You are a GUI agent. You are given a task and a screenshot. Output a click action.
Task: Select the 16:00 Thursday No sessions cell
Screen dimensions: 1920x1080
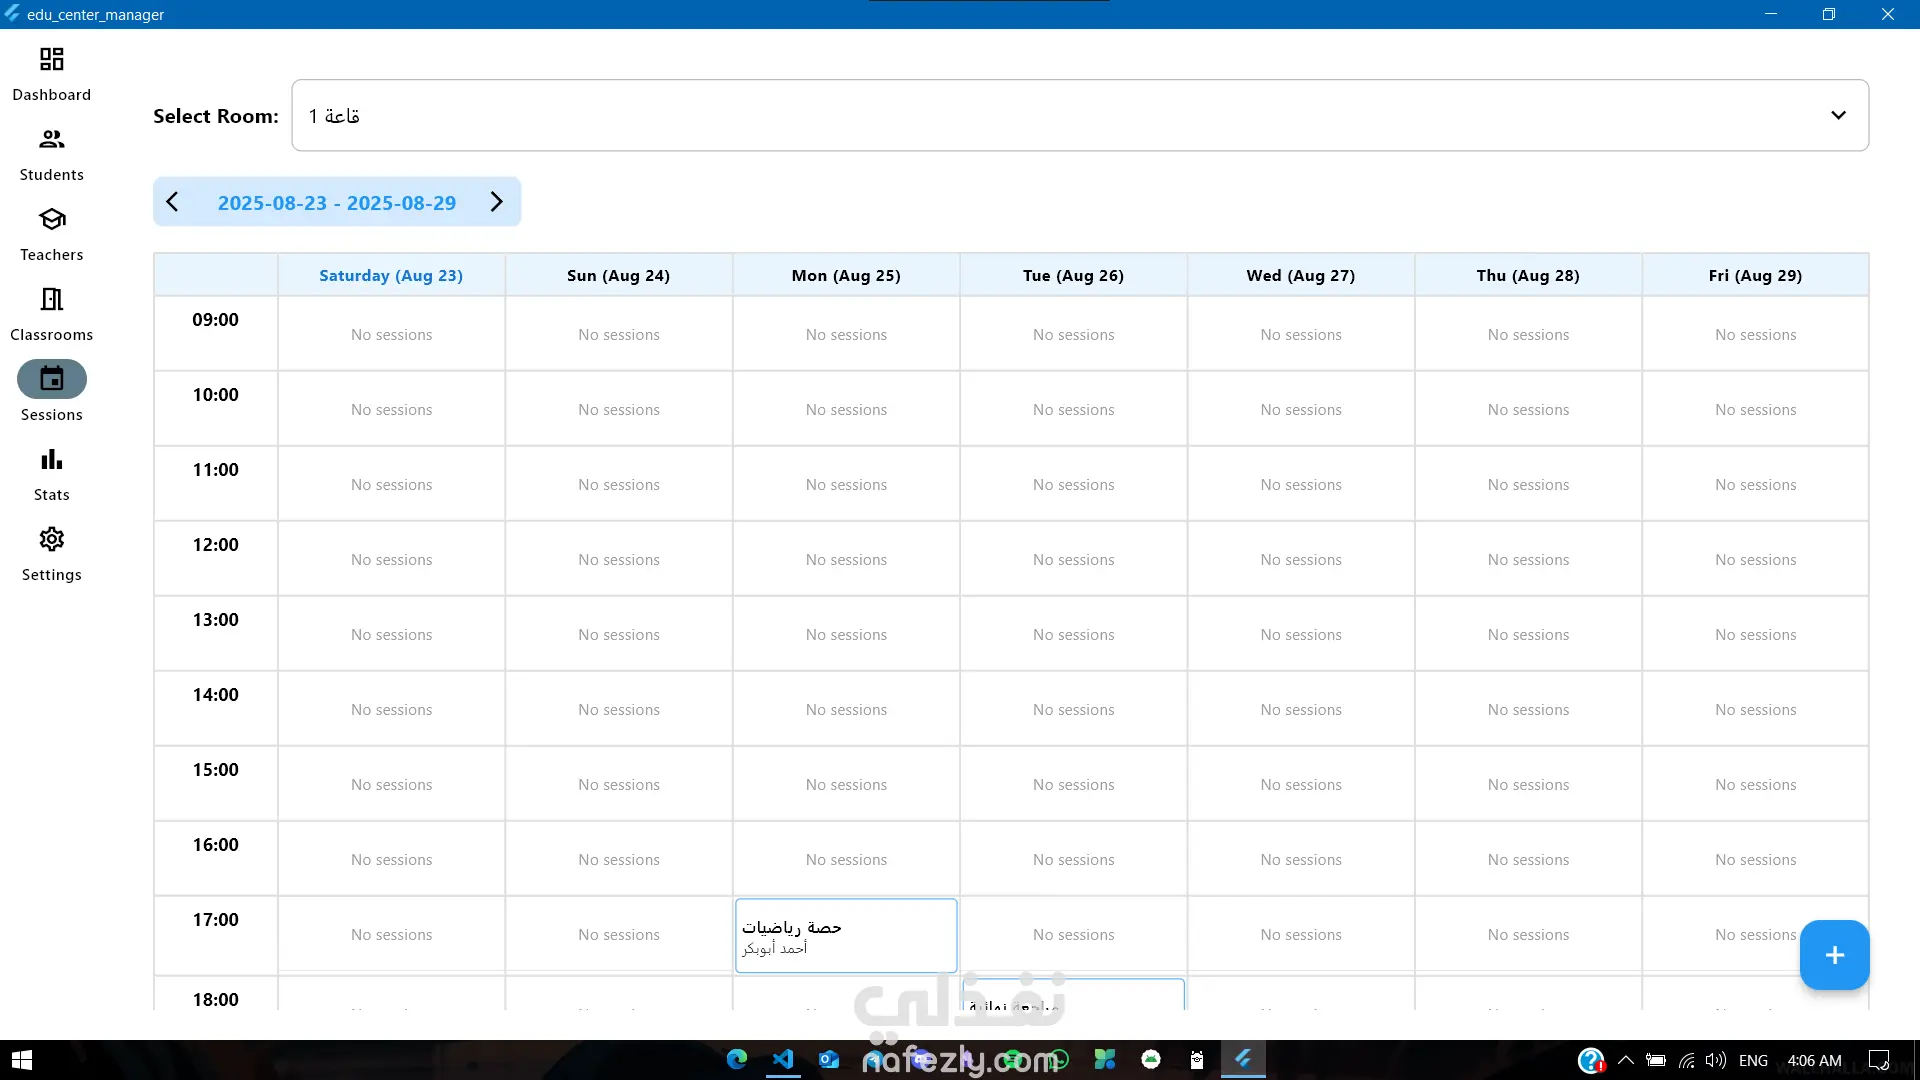click(1528, 859)
